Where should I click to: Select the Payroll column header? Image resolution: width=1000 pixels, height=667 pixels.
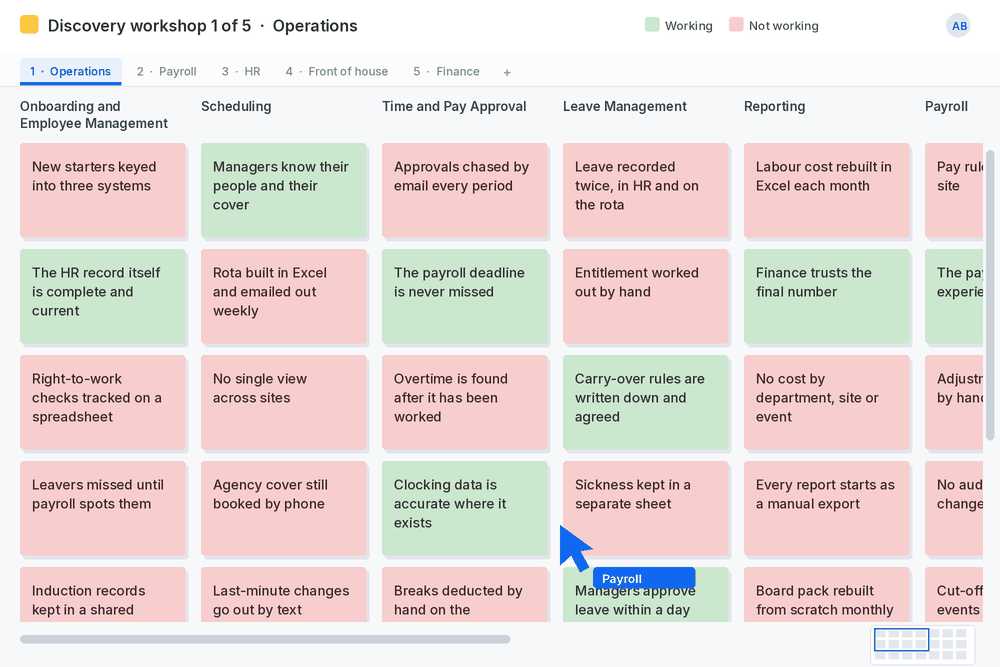946,106
